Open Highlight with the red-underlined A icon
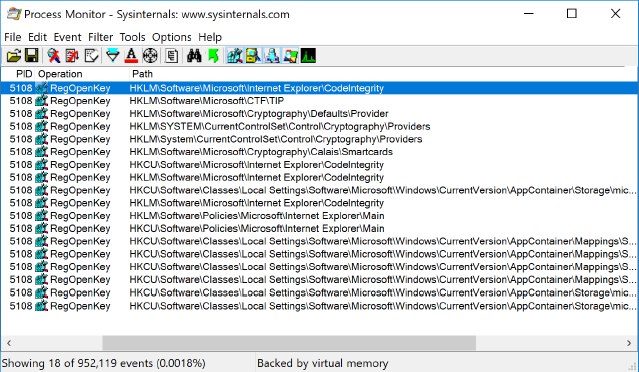This screenshot has width=639, height=372. (131, 55)
